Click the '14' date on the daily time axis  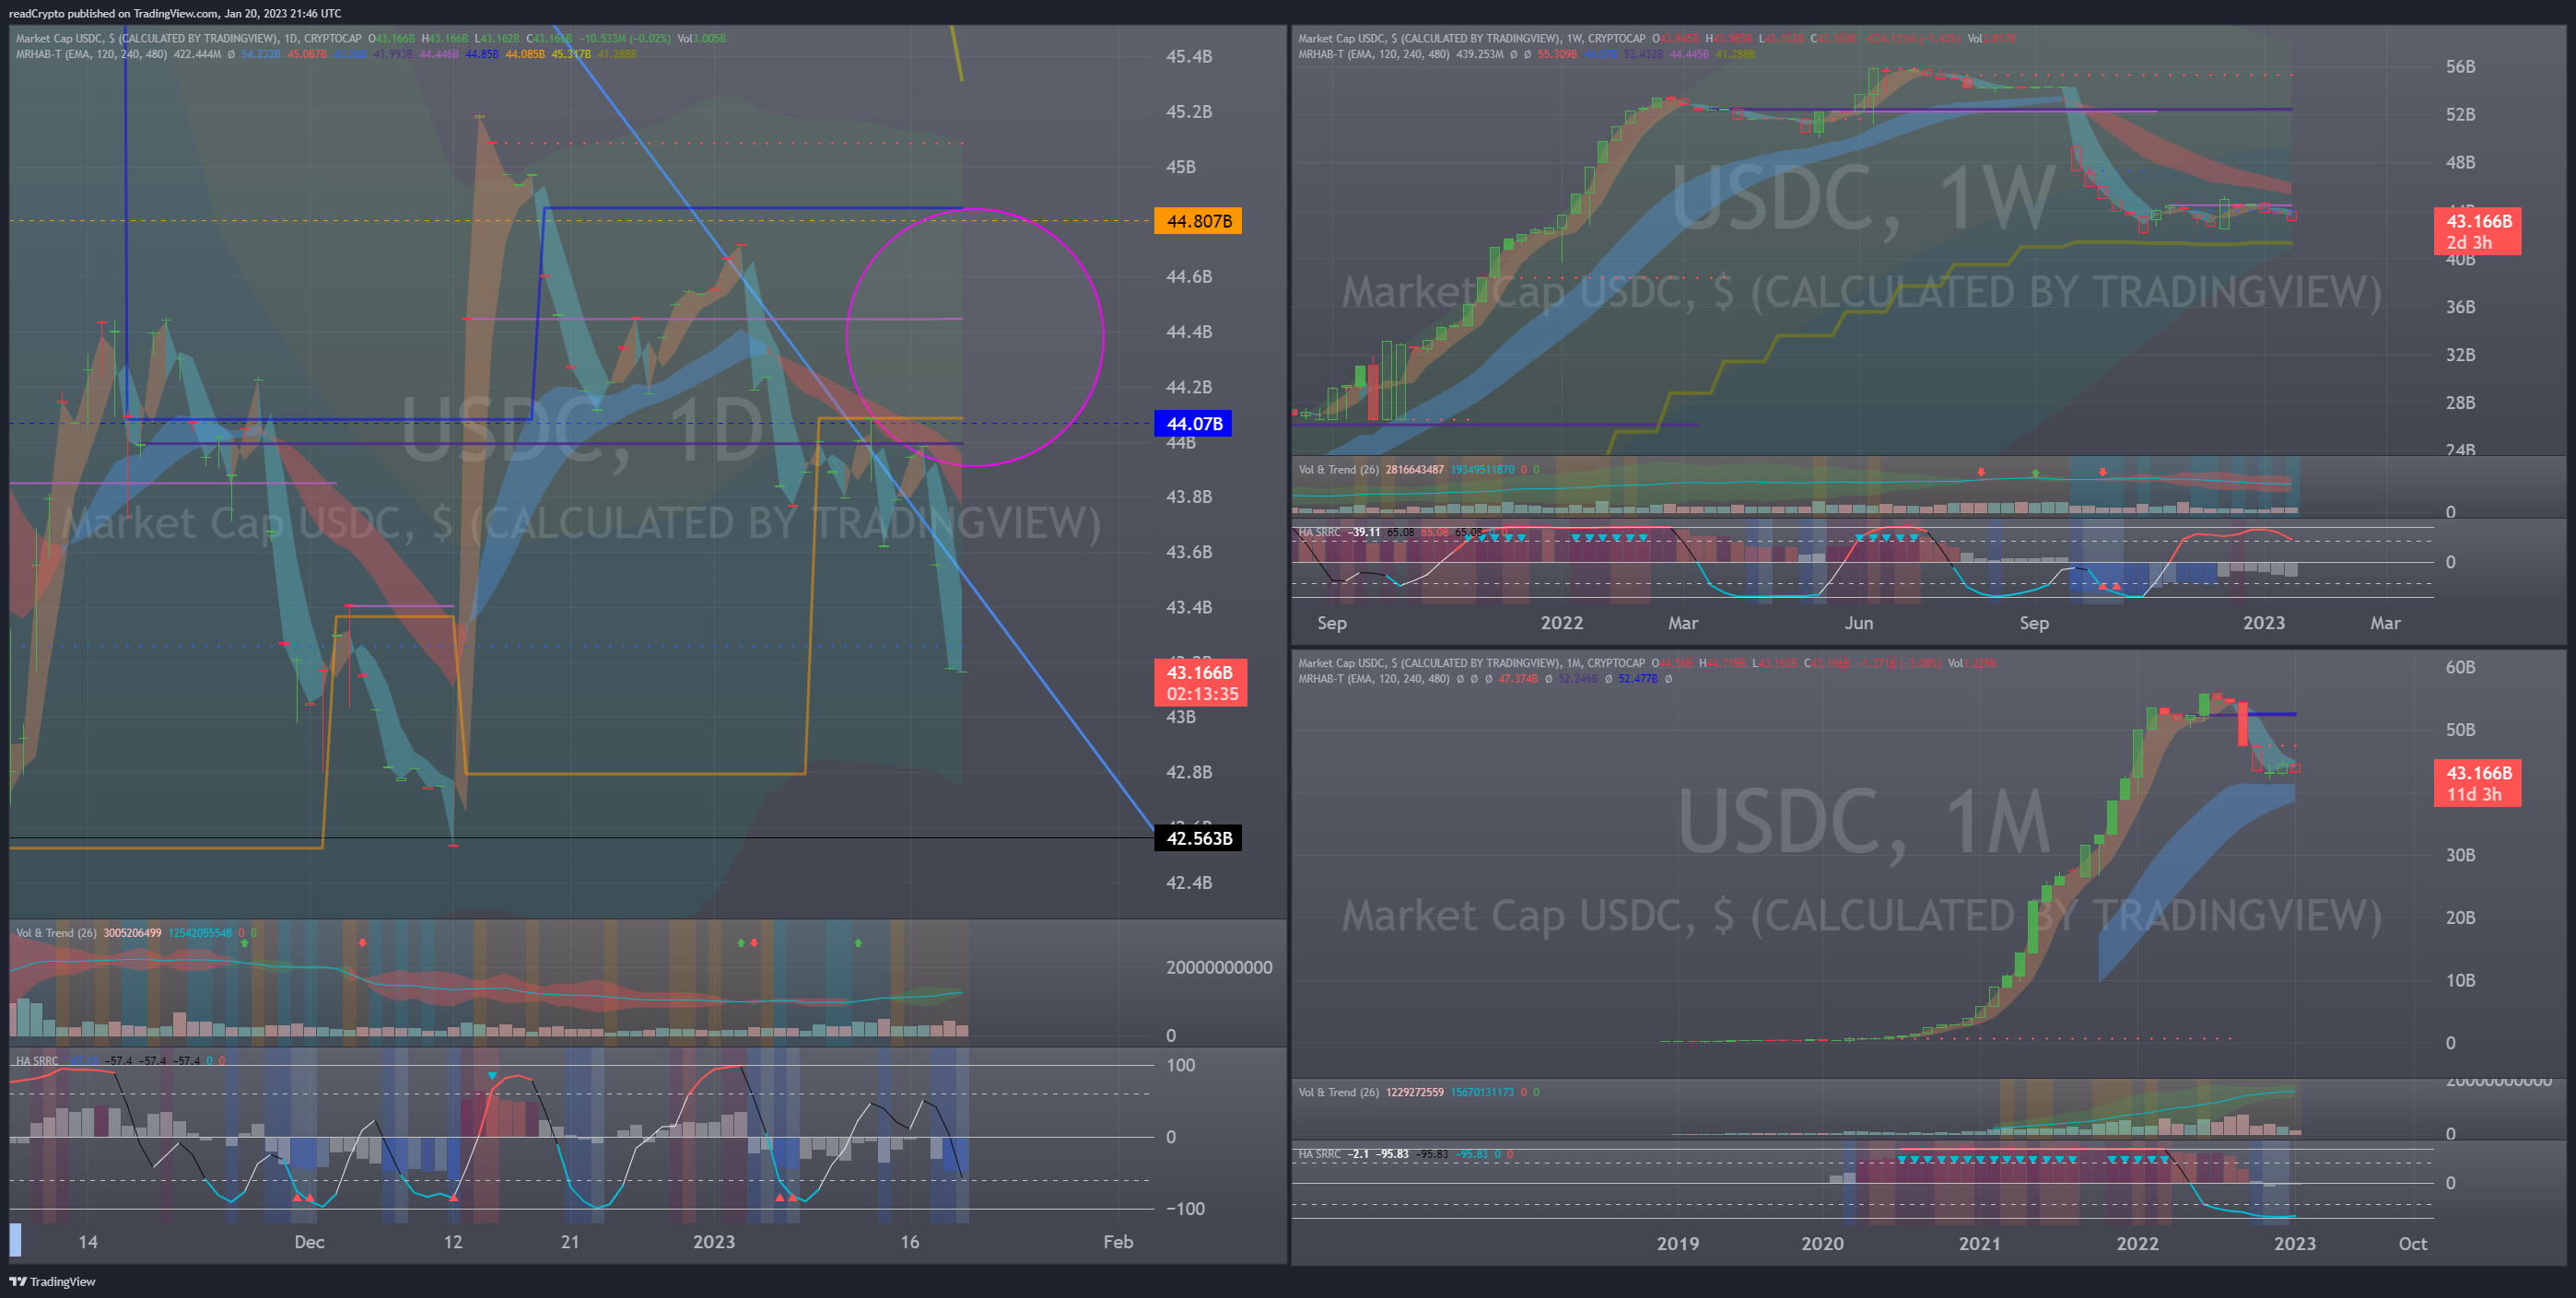point(88,1242)
